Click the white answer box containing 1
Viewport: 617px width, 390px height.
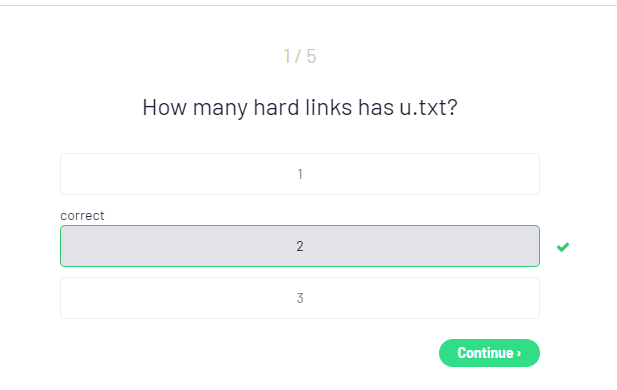coord(300,174)
